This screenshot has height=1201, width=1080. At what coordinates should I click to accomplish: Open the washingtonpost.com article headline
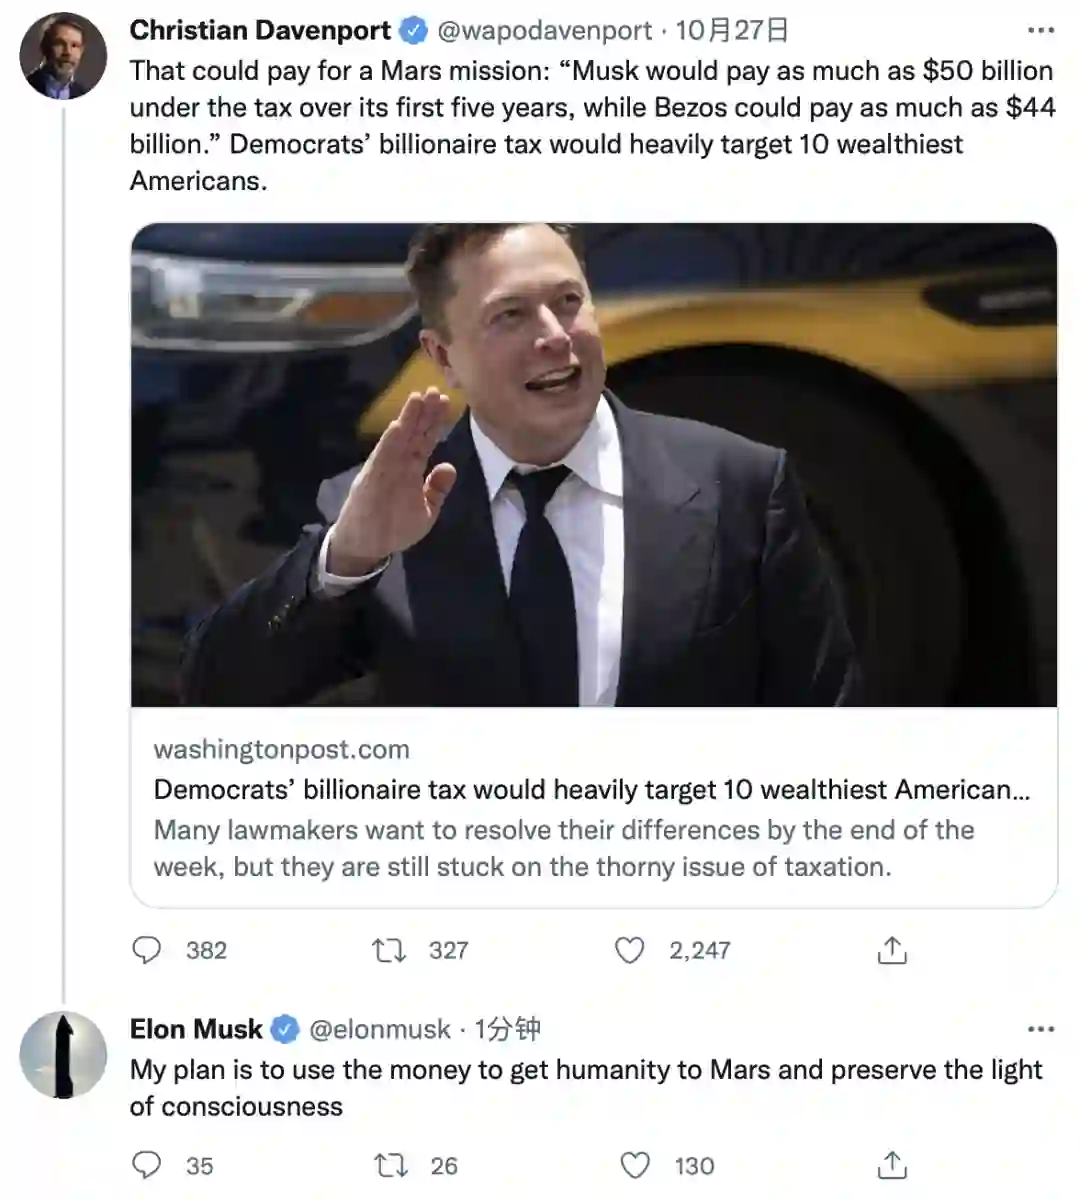click(x=591, y=790)
